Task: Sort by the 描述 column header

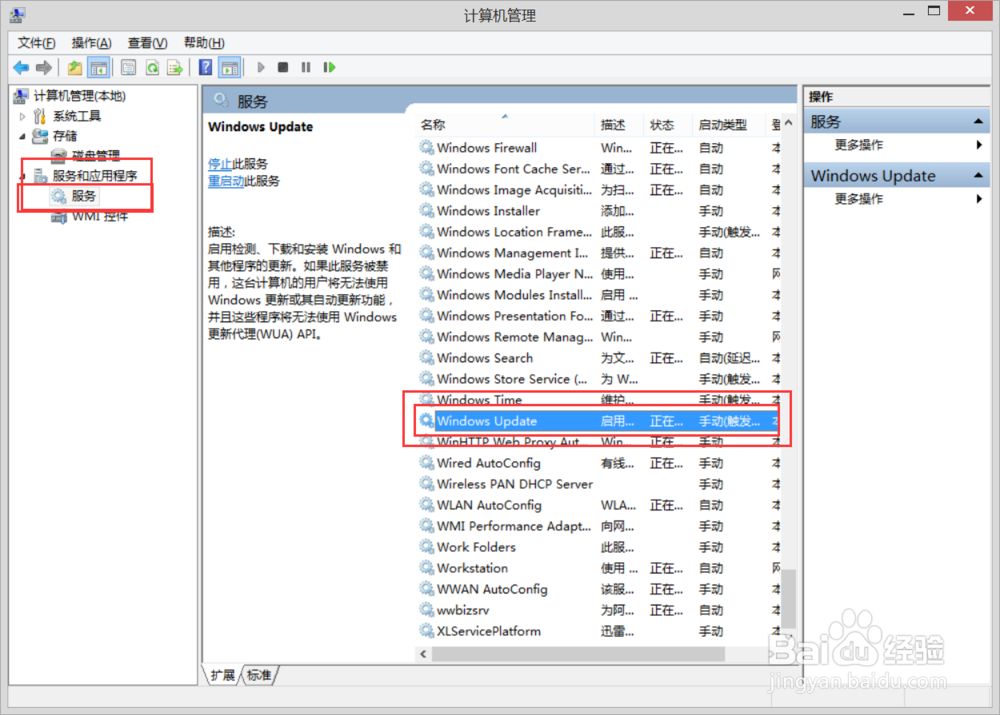Action: click(620, 125)
